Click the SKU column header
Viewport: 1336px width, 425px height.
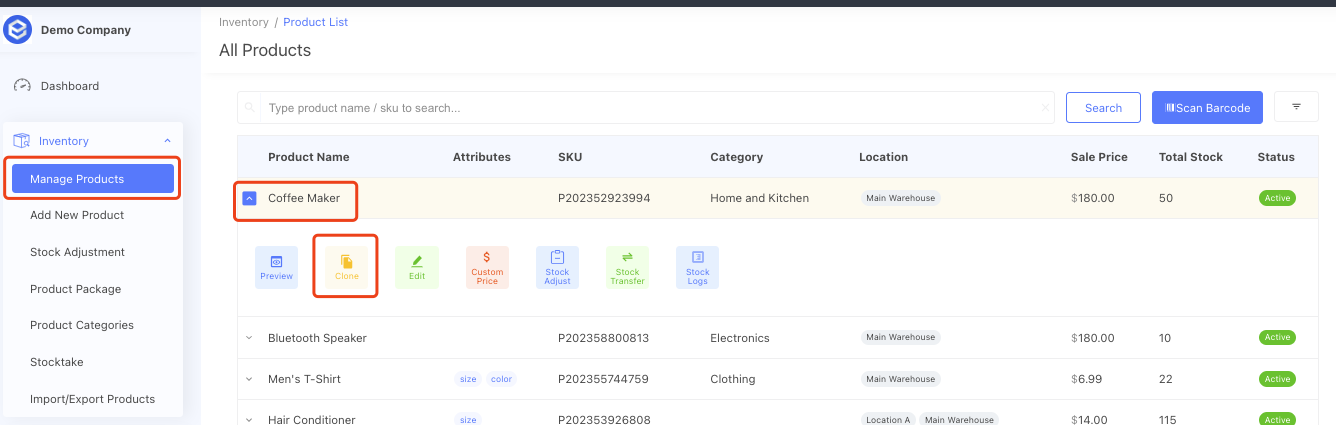[x=570, y=157]
